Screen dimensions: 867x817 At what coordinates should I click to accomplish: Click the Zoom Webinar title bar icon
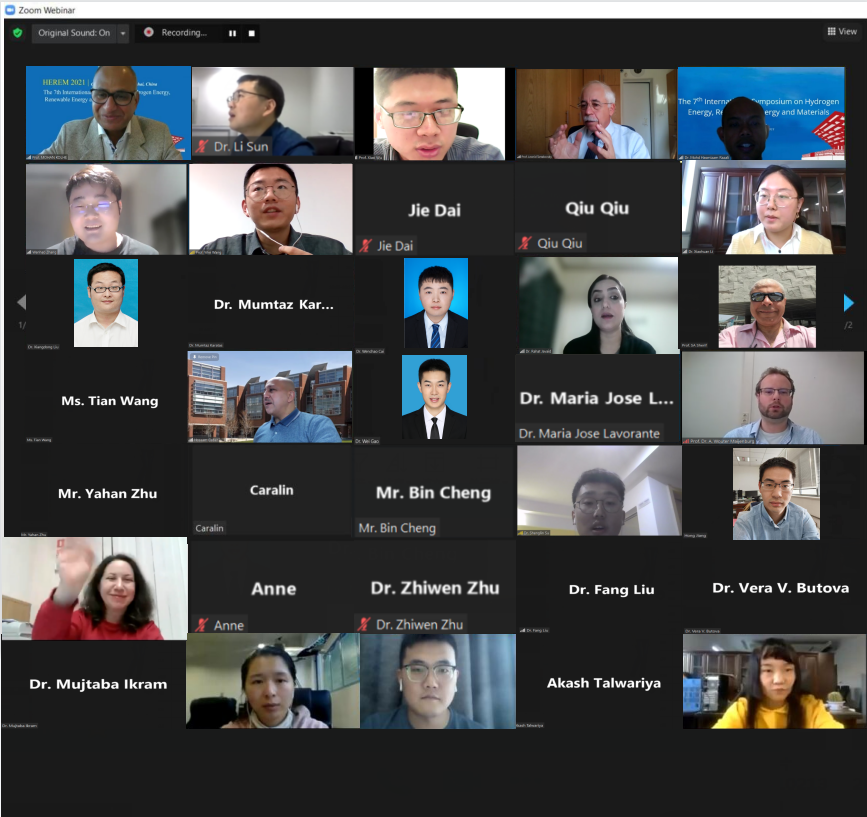tap(10, 10)
